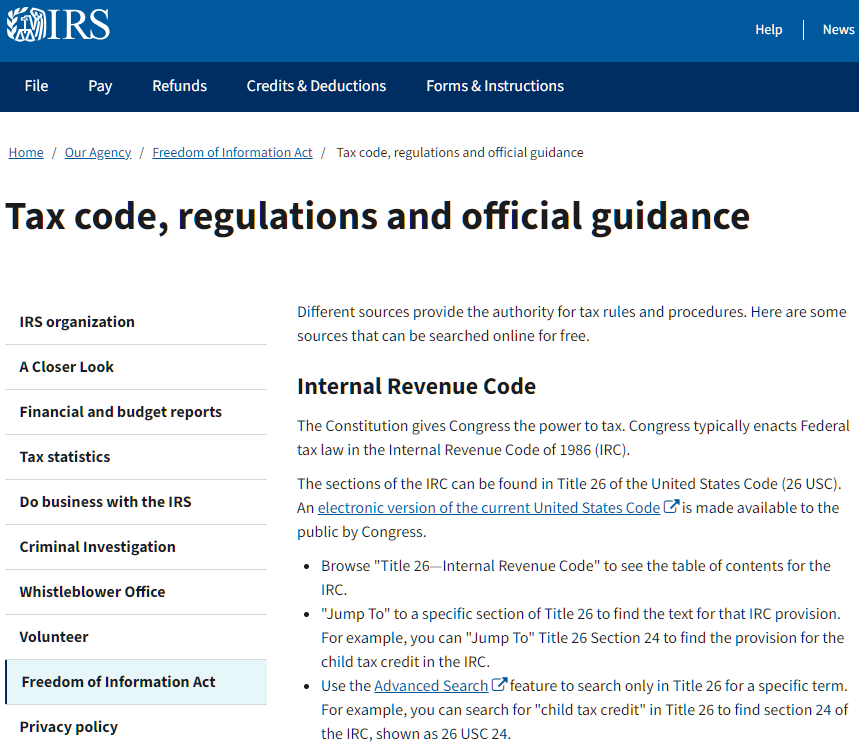
Task: Click Freedom of Information Act breadcrumb
Action: tap(232, 153)
